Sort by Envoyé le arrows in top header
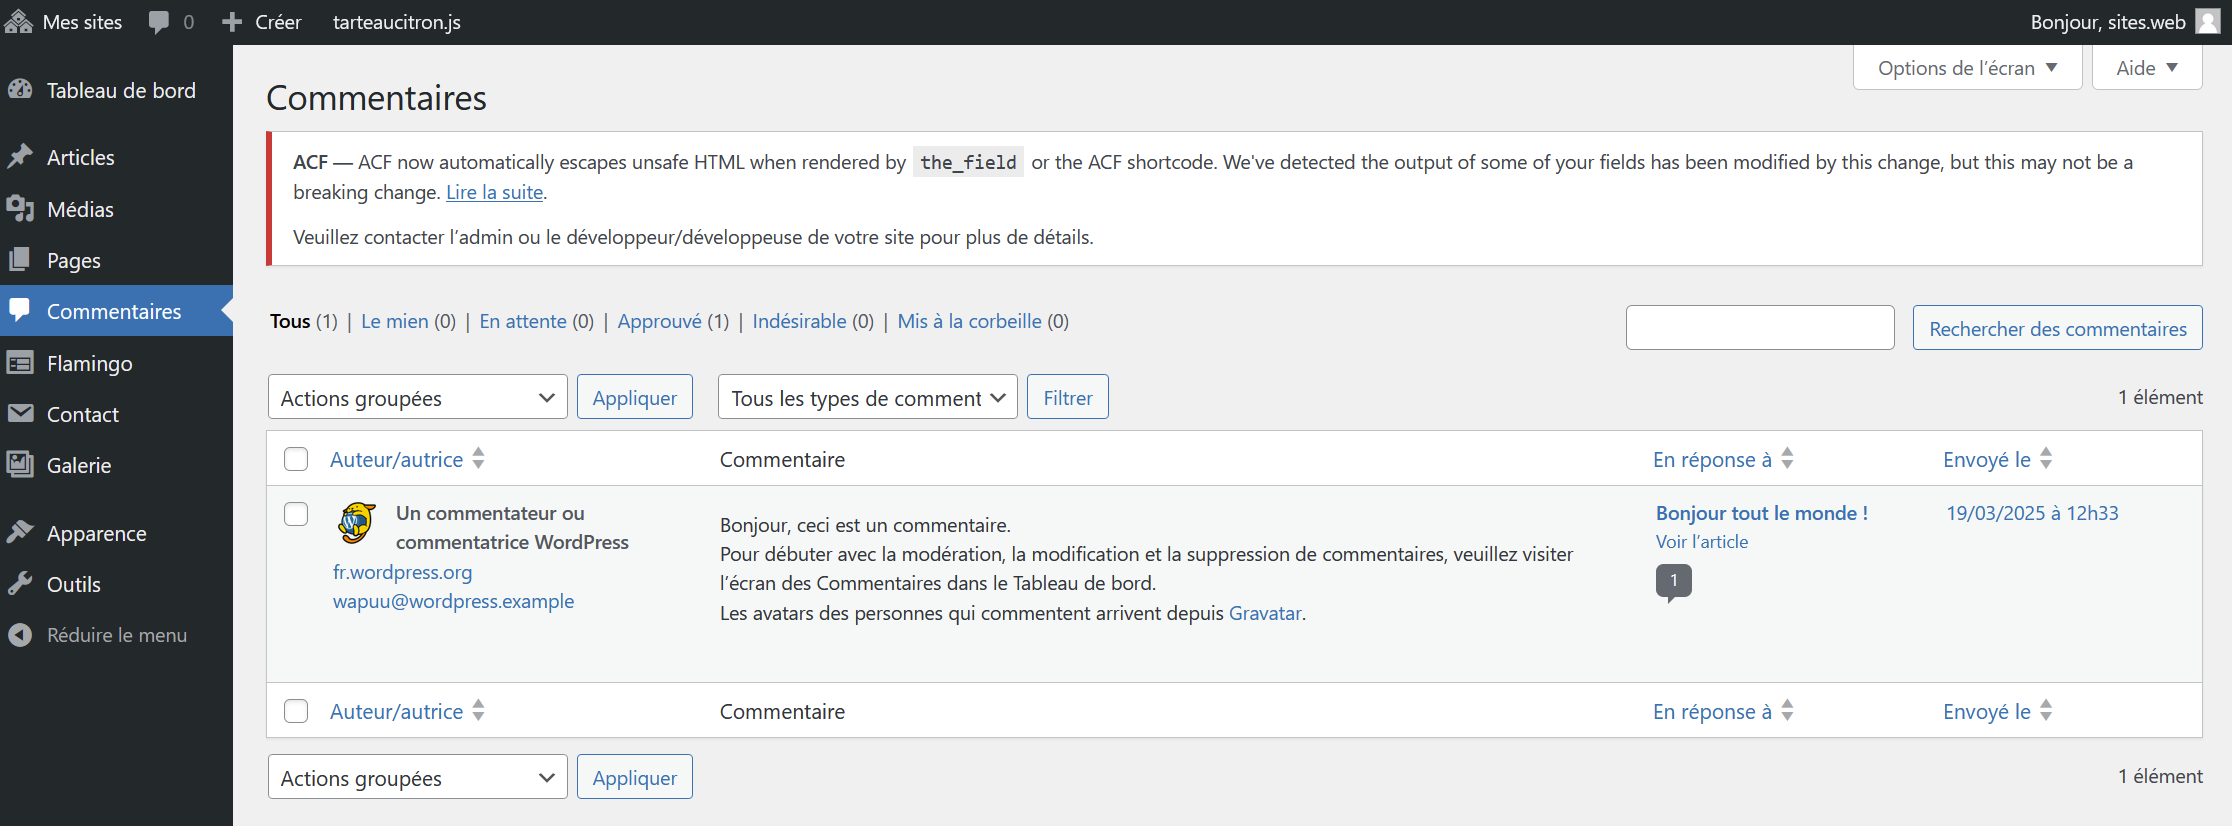Screen dimensions: 2232x826 point(2046,459)
